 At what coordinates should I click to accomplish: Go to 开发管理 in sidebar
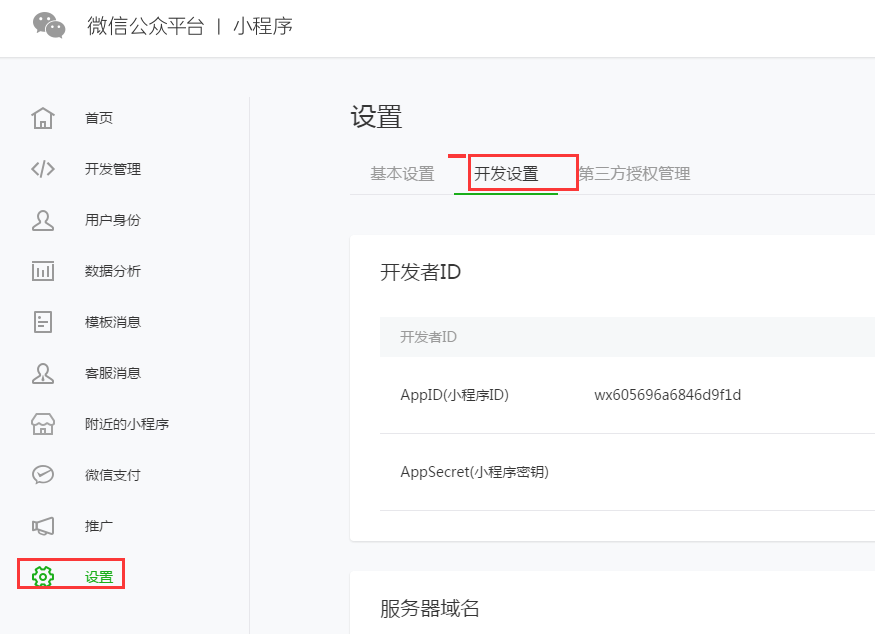(x=113, y=169)
